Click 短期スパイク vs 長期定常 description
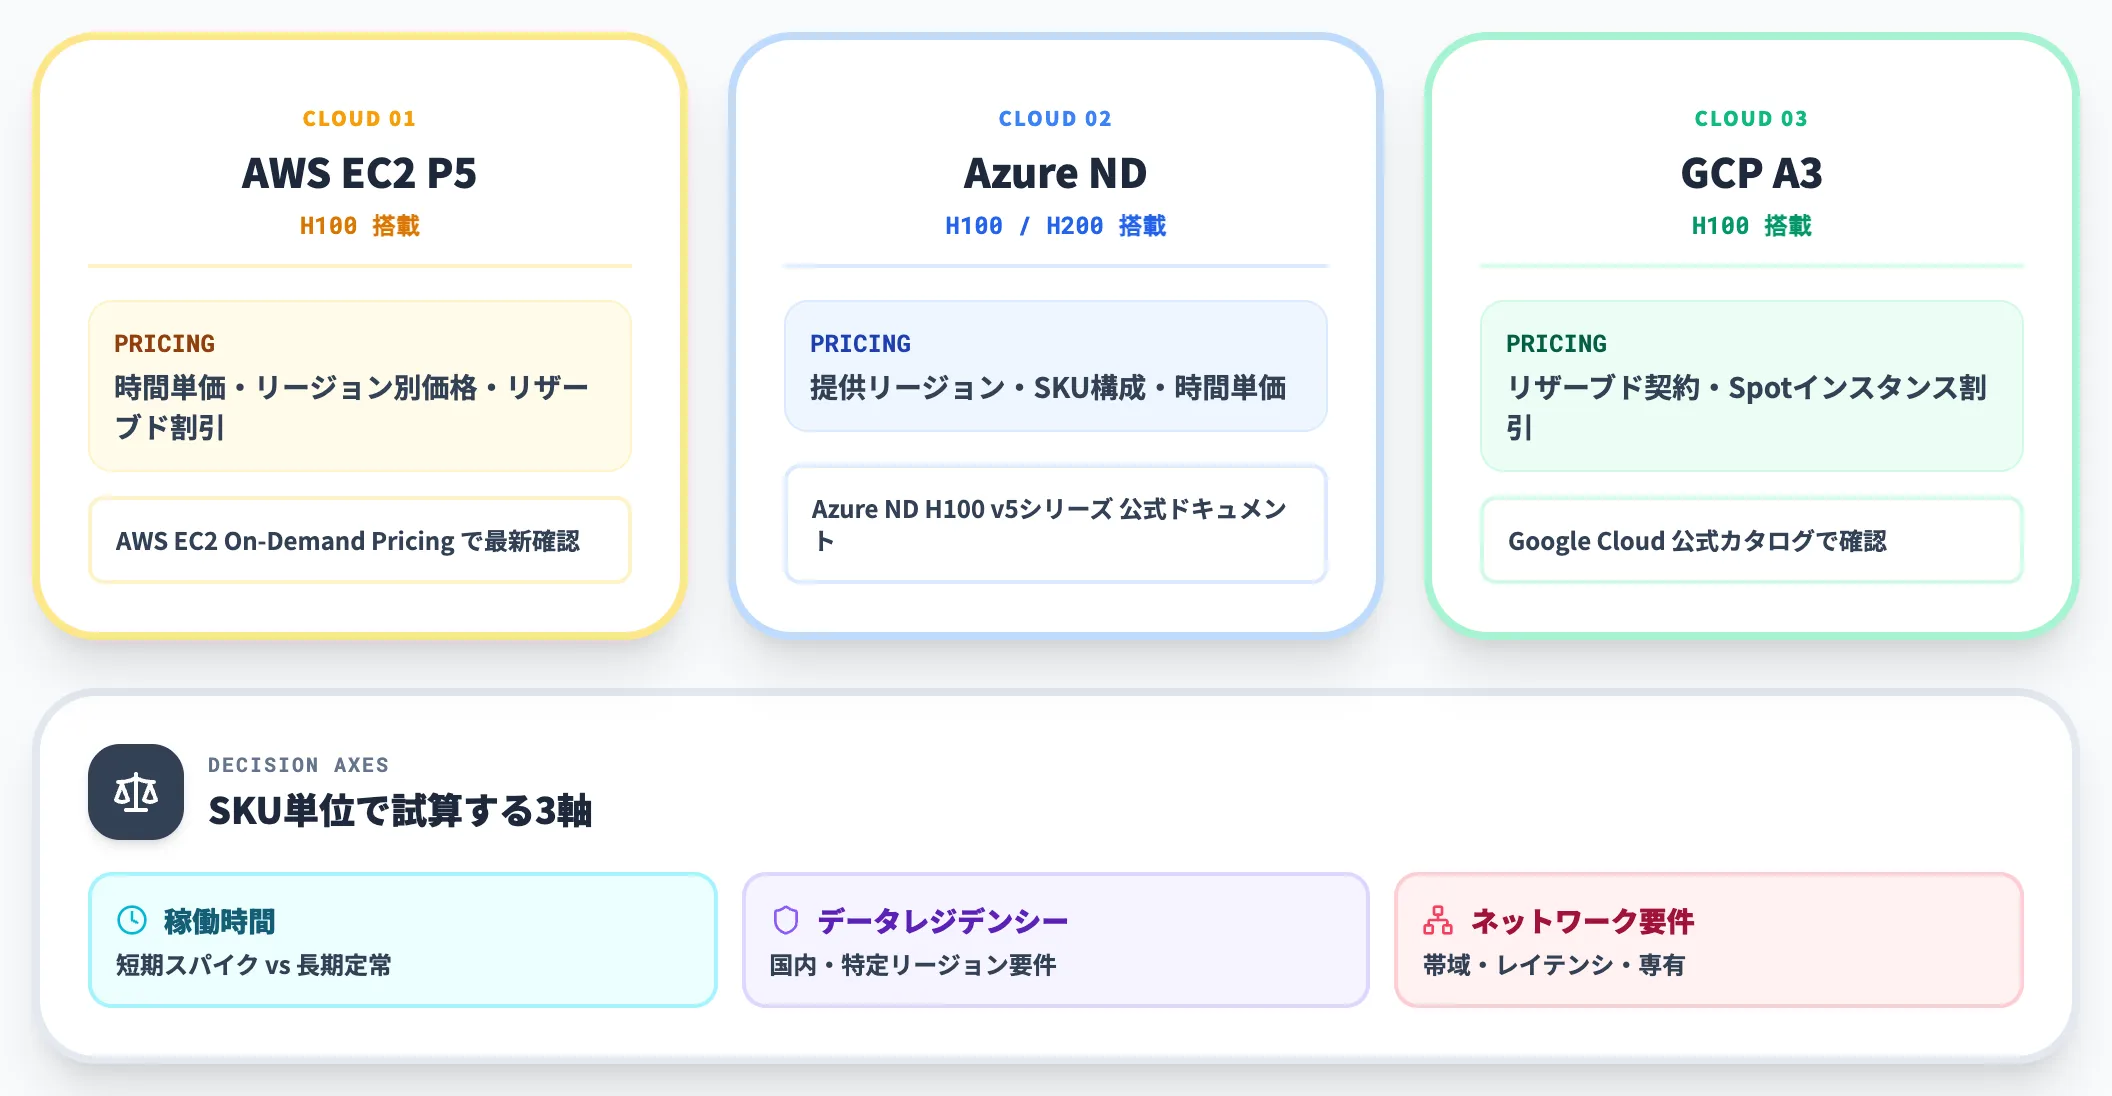 click(254, 965)
